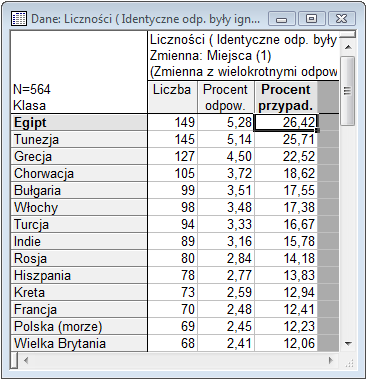Click Wielka Brytania count cell 68
The width and height of the screenshot is (367, 380).
[x=173, y=344]
